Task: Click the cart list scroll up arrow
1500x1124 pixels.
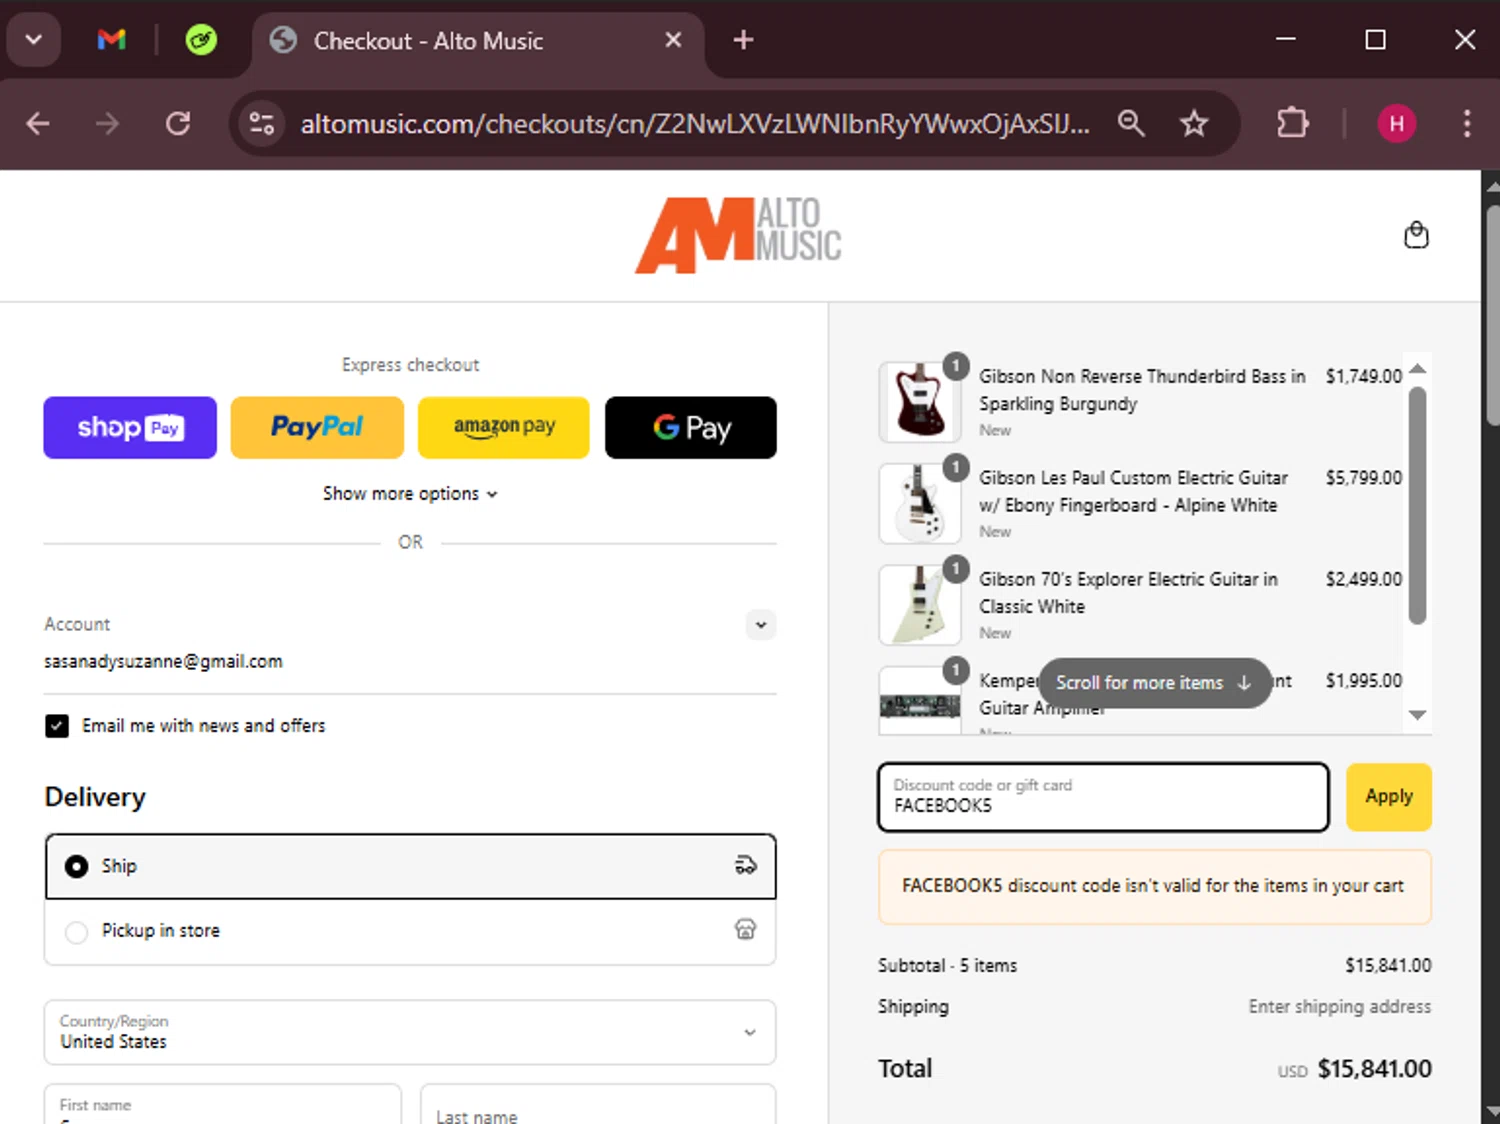Action: point(1417,370)
